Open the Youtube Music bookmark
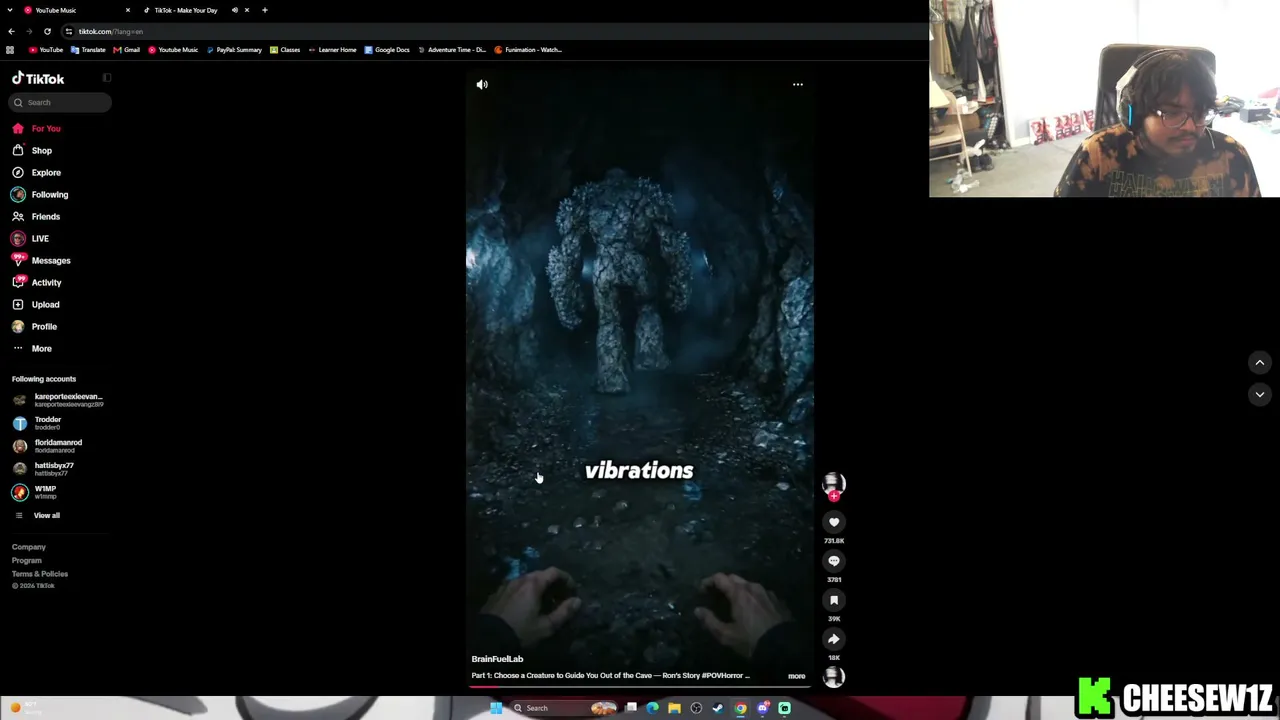1280x720 pixels. coord(173,50)
